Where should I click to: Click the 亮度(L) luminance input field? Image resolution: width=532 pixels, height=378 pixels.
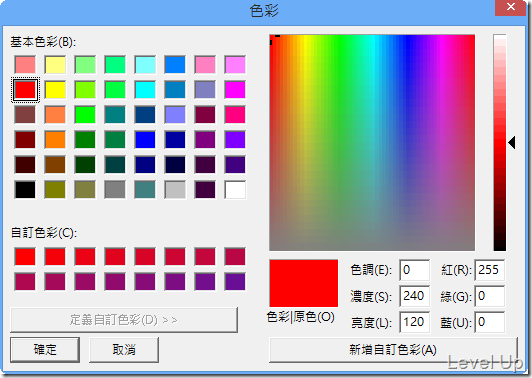click(415, 322)
